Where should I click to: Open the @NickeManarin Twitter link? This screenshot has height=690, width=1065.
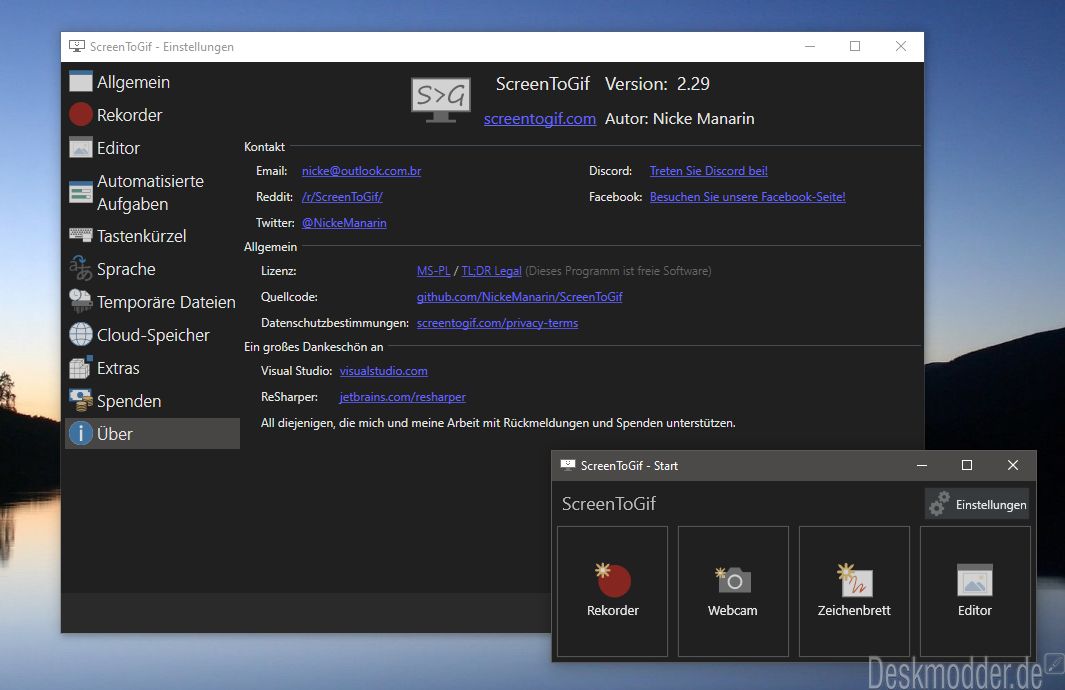[344, 222]
